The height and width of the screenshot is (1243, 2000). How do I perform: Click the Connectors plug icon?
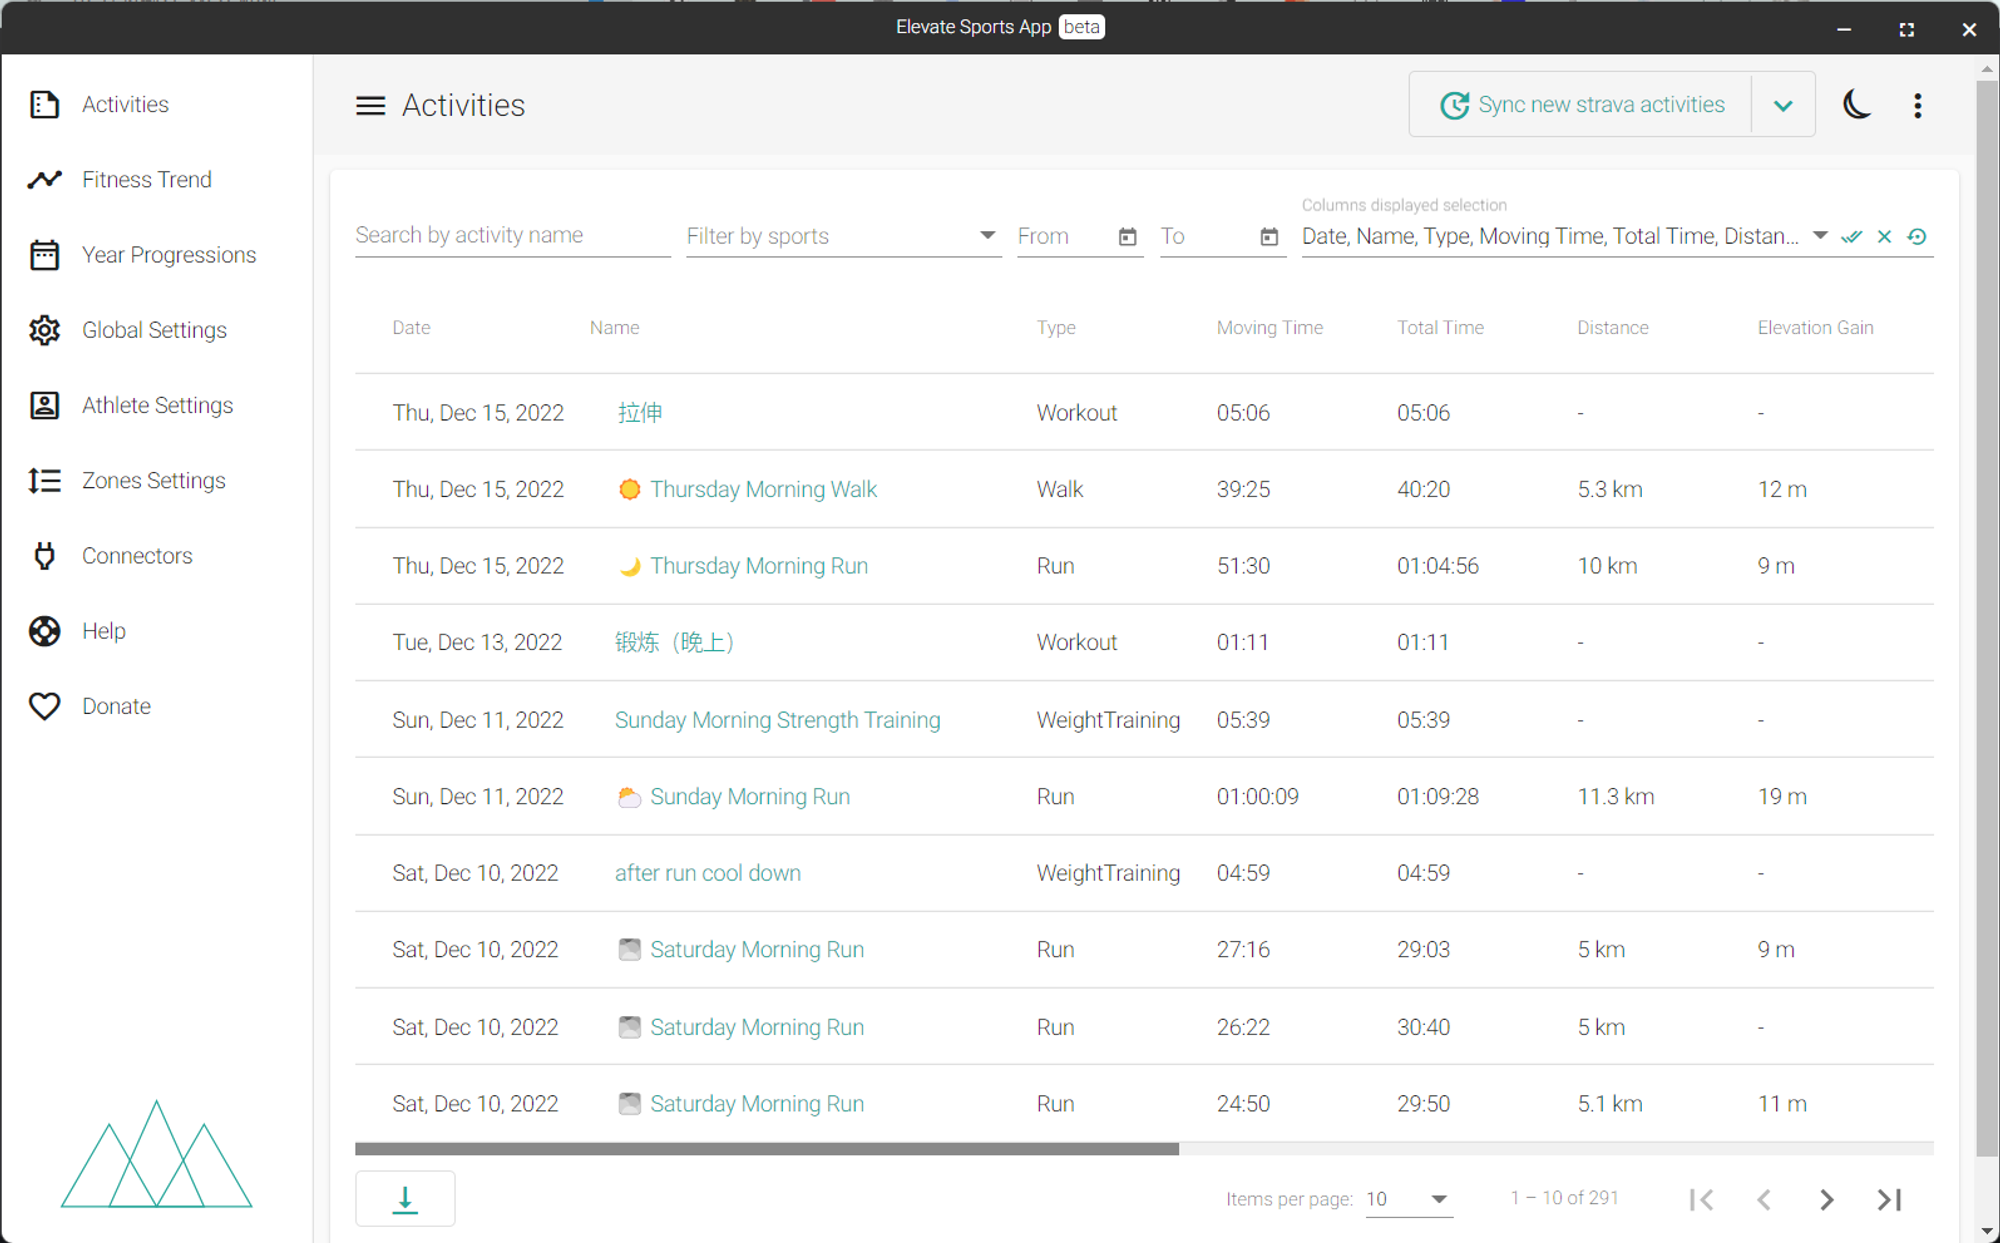pos(44,556)
